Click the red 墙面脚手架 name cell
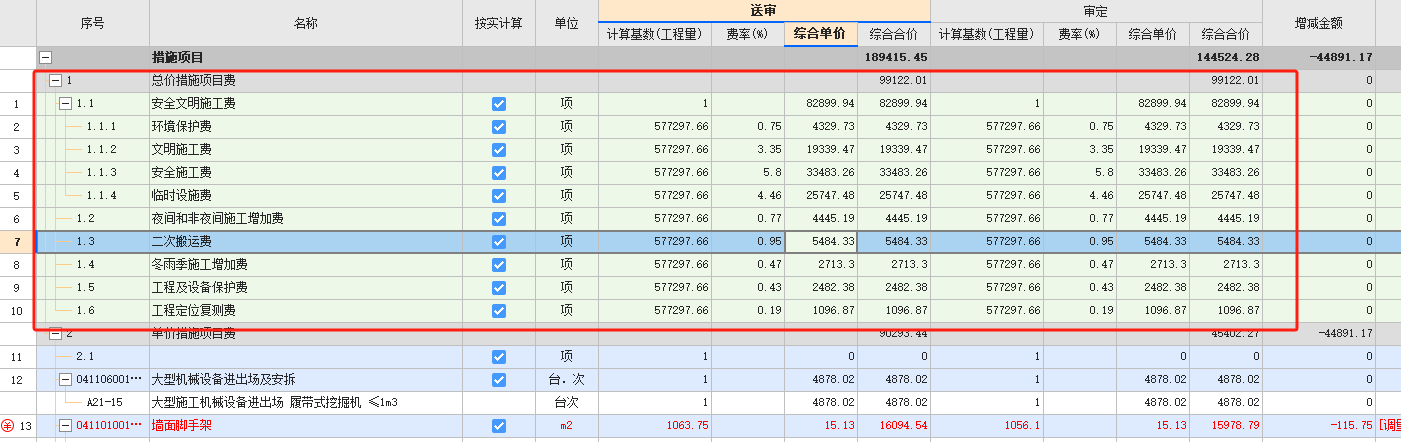Image resolution: width=1401 pixels, height=442 pixels. click(x=306, y=426)
